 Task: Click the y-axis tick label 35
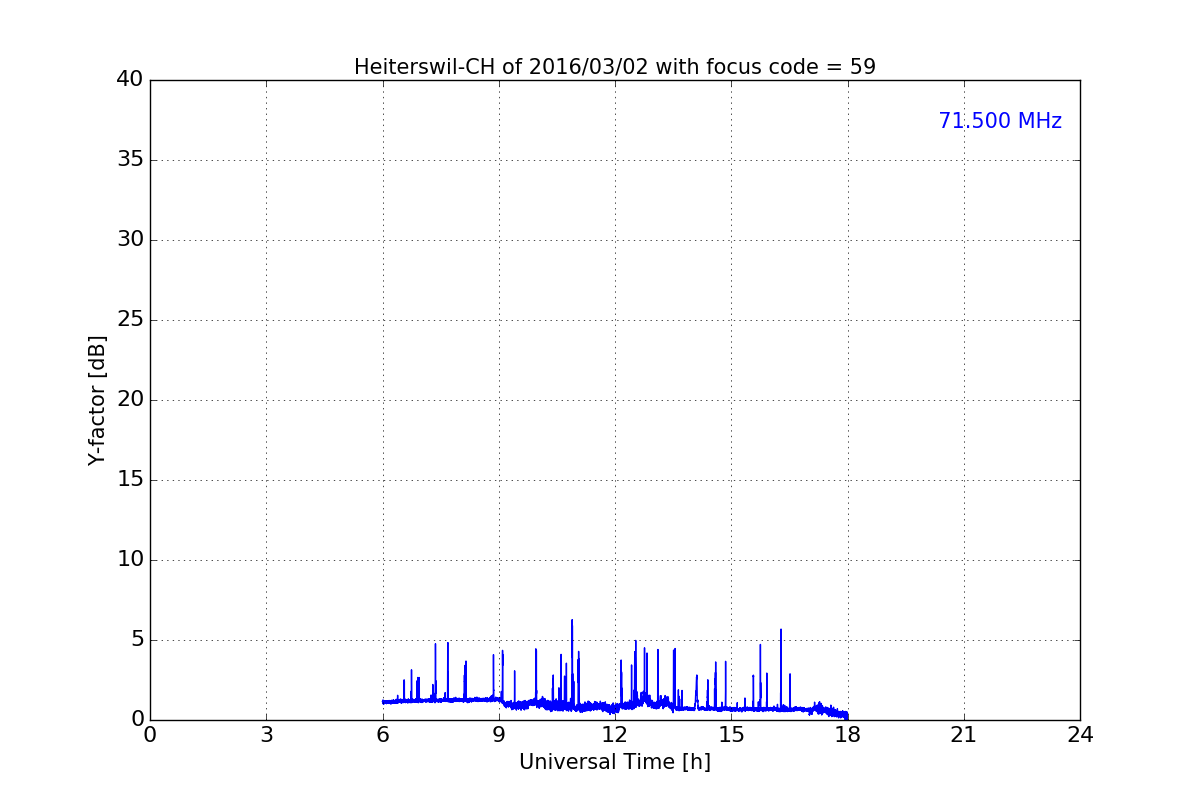(129, 160)
